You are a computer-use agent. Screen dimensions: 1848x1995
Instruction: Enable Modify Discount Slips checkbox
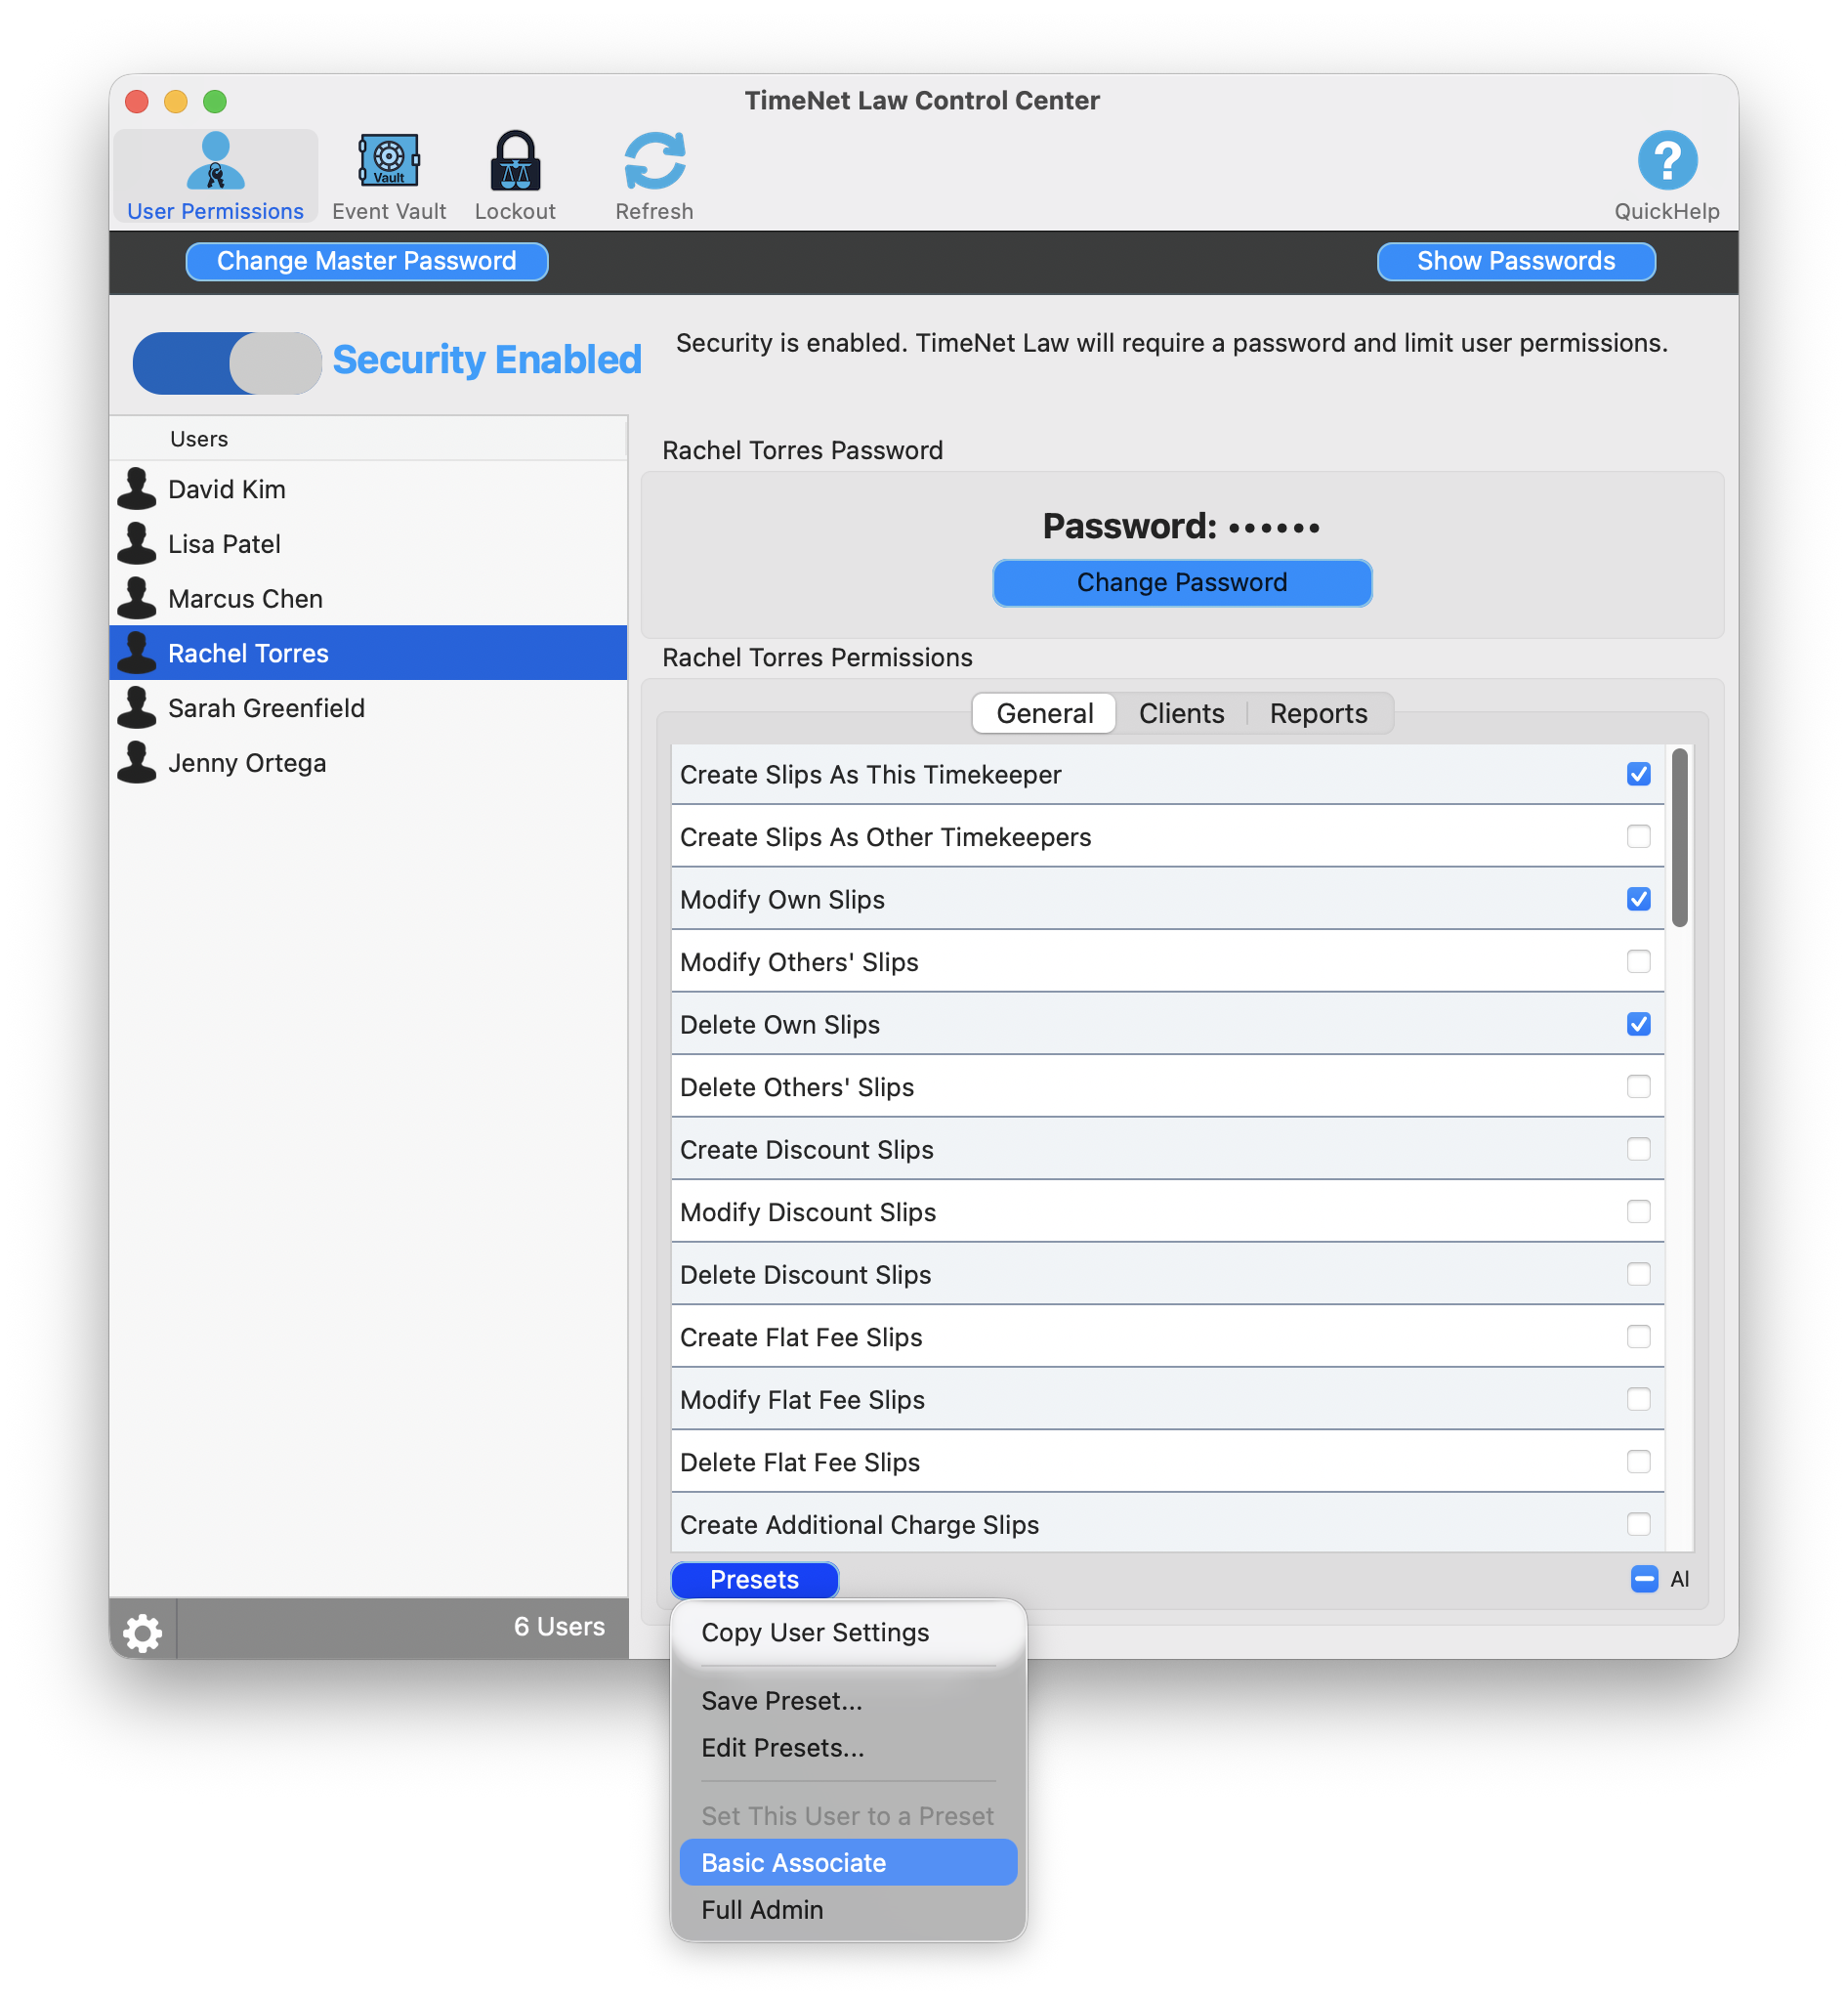point(1638,1211)
